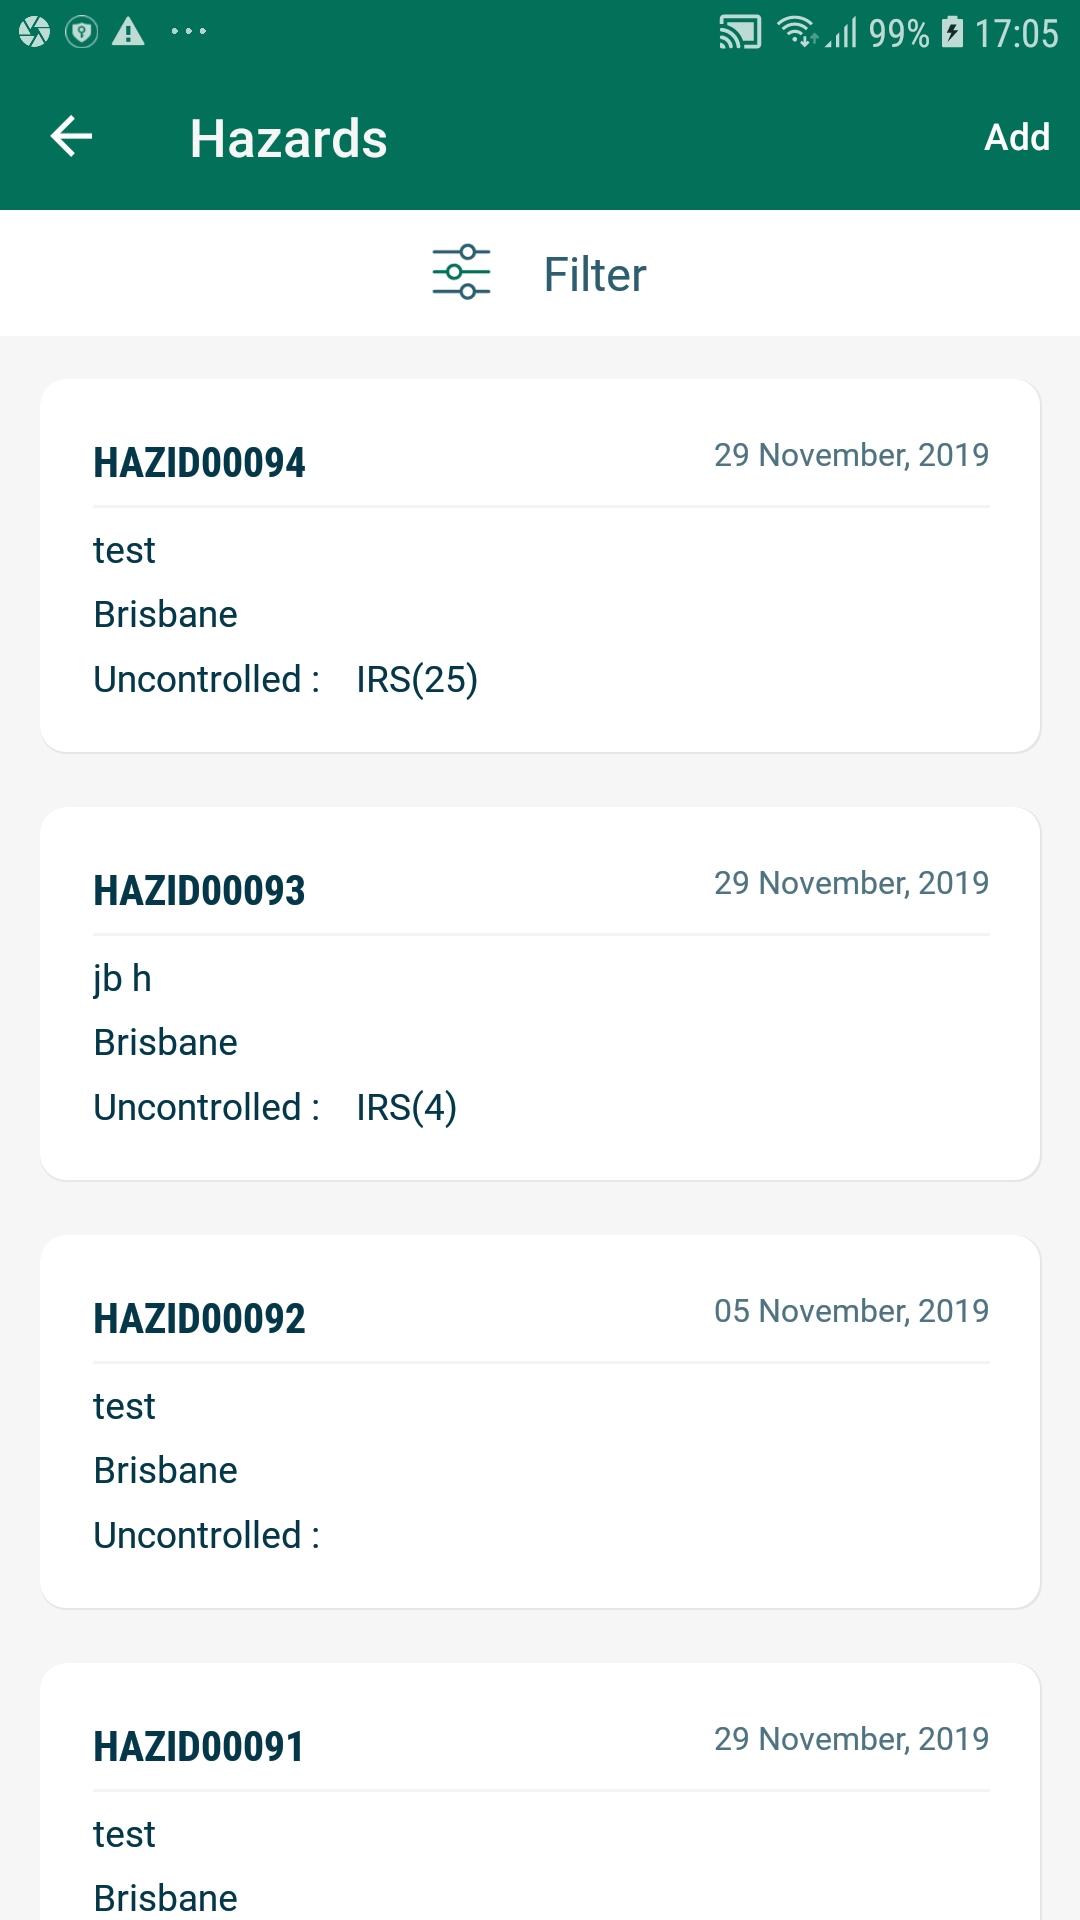The image size is (1080, 1920).
Task: Tap the IRS(4) risk score
Action: point(406,1108)
